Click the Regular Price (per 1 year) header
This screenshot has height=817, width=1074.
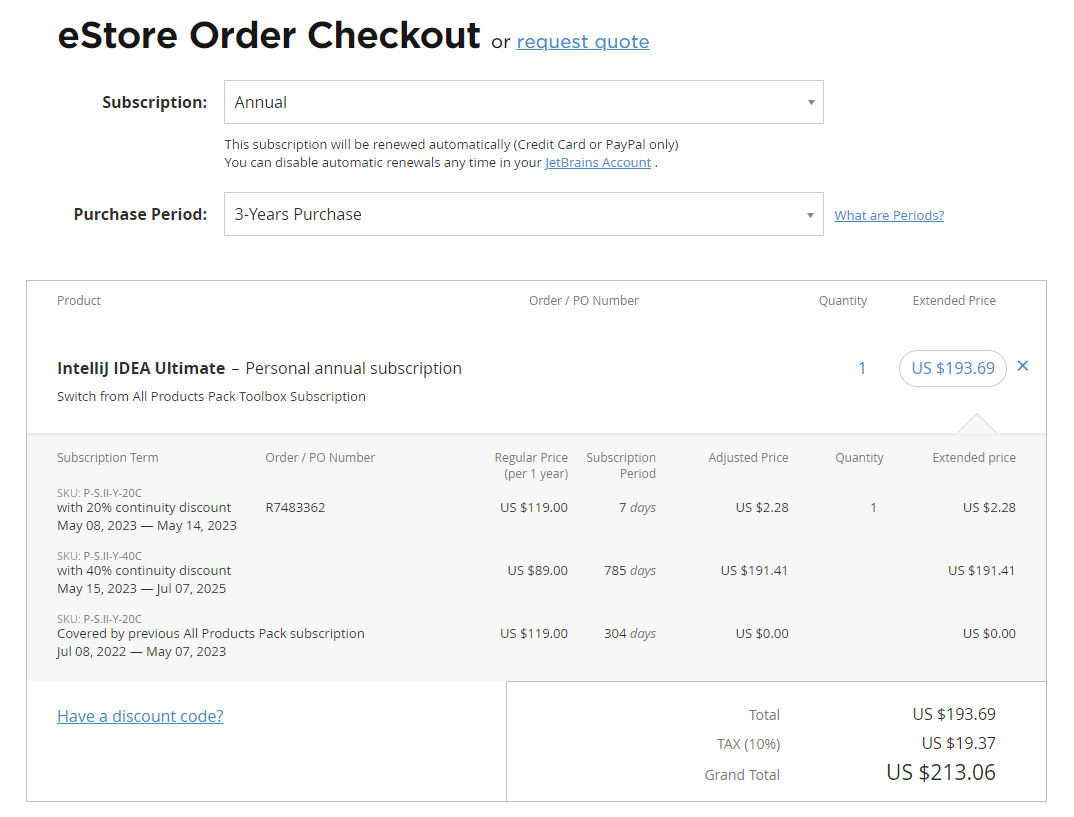point(532,466)
